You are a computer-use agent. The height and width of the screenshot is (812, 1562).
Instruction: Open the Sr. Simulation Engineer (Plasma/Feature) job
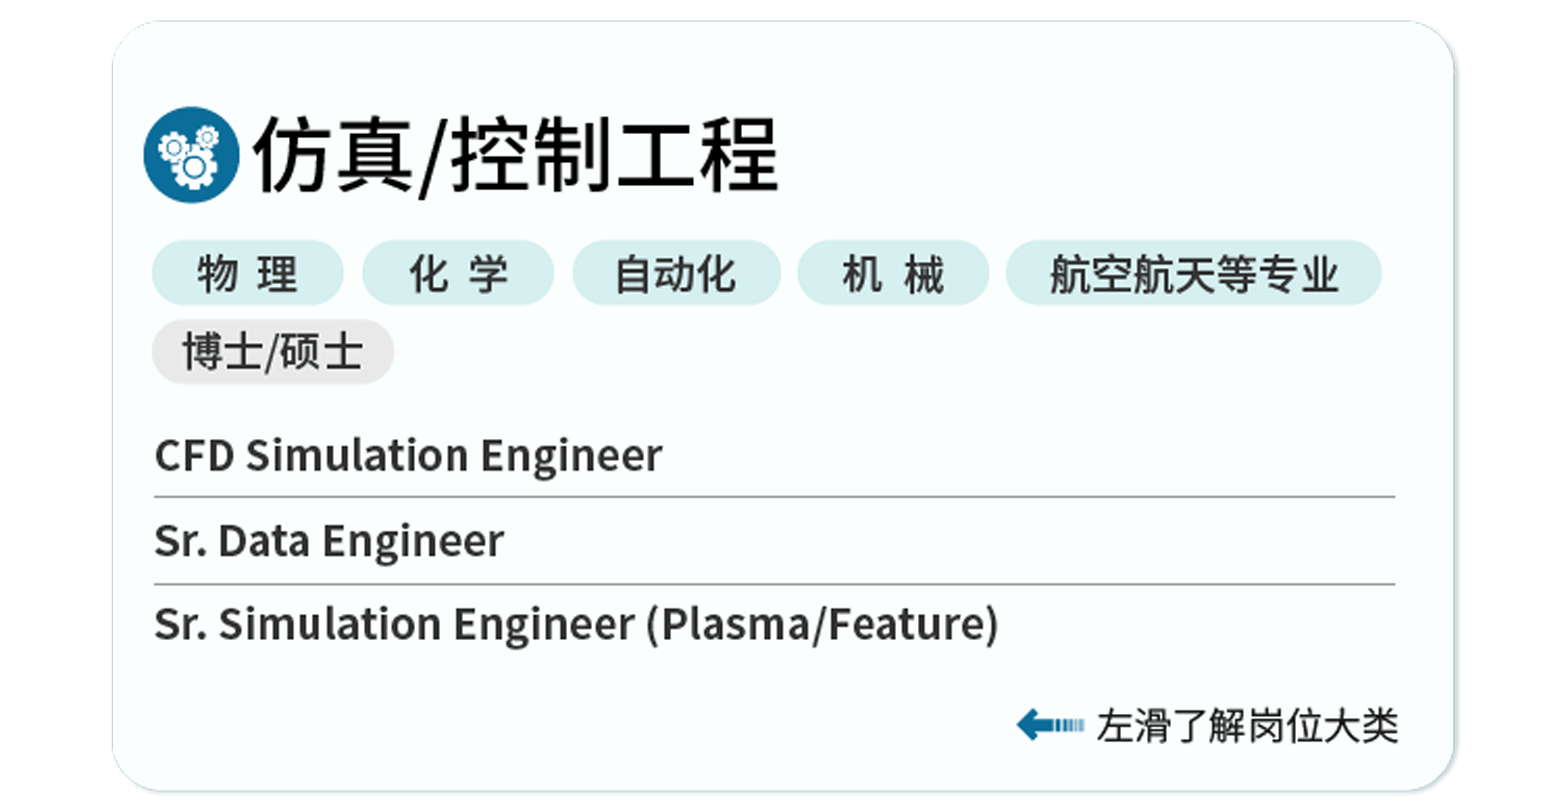click(576, 624)
